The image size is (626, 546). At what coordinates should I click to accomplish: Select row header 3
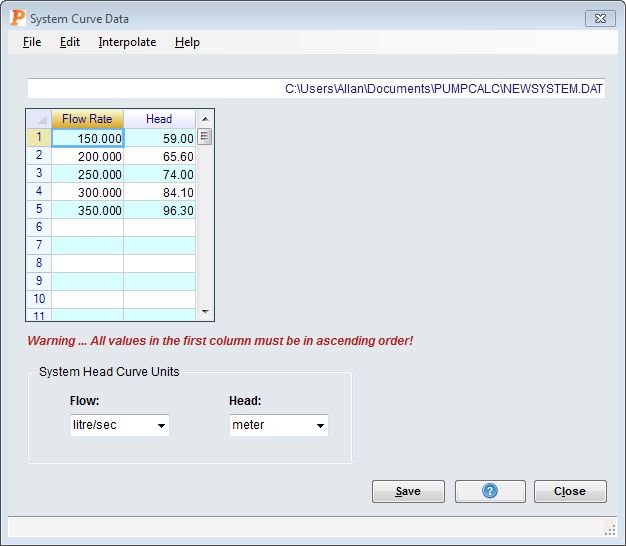click(x=39, y=173)
